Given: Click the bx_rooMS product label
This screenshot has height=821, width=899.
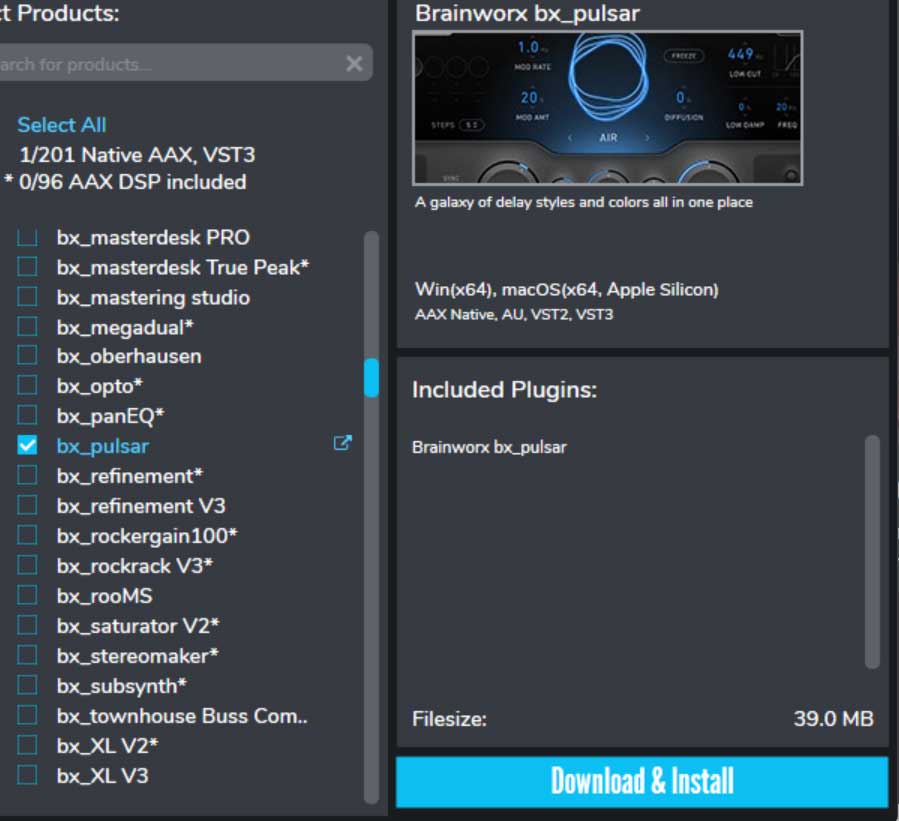Looking at the screenshot, I should click(104, 596).
